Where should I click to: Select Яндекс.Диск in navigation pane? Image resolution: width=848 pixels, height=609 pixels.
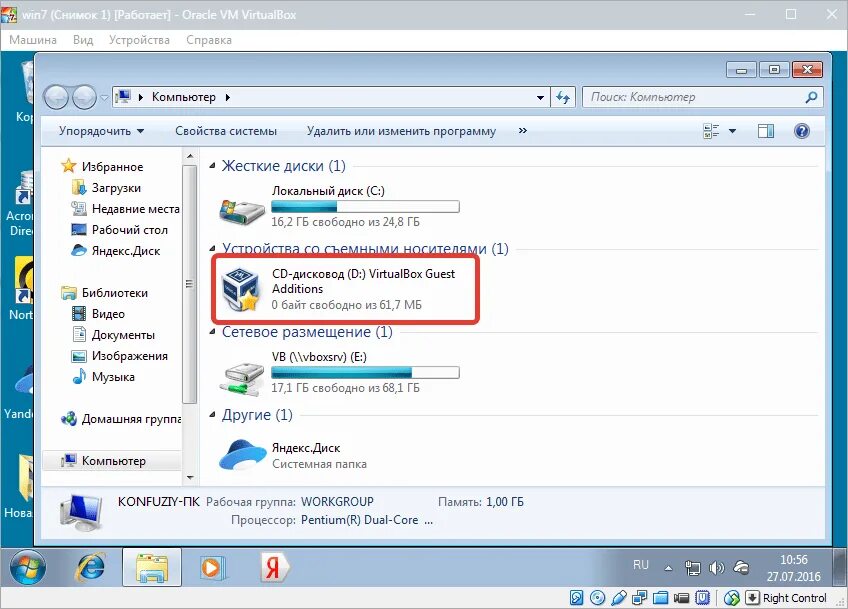[116, 251]
